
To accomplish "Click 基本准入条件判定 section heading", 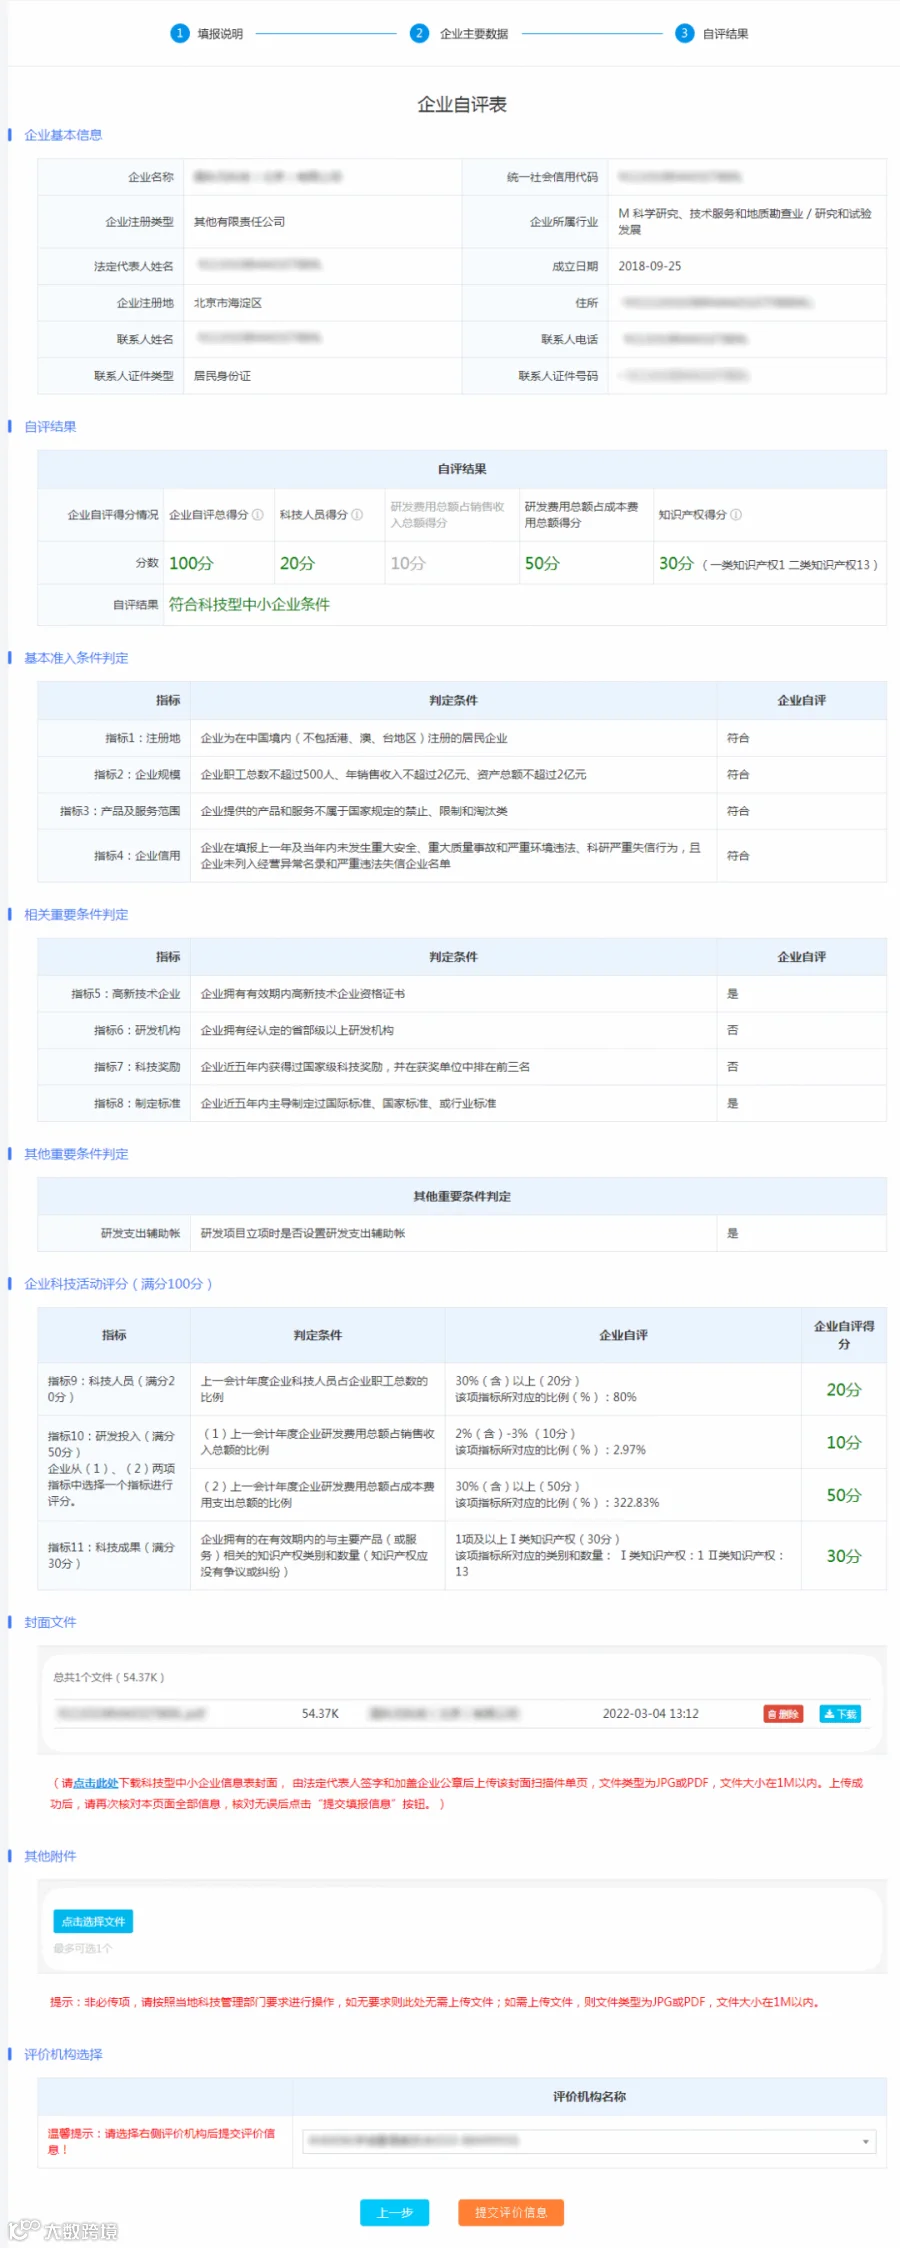I will pos(76,658).
